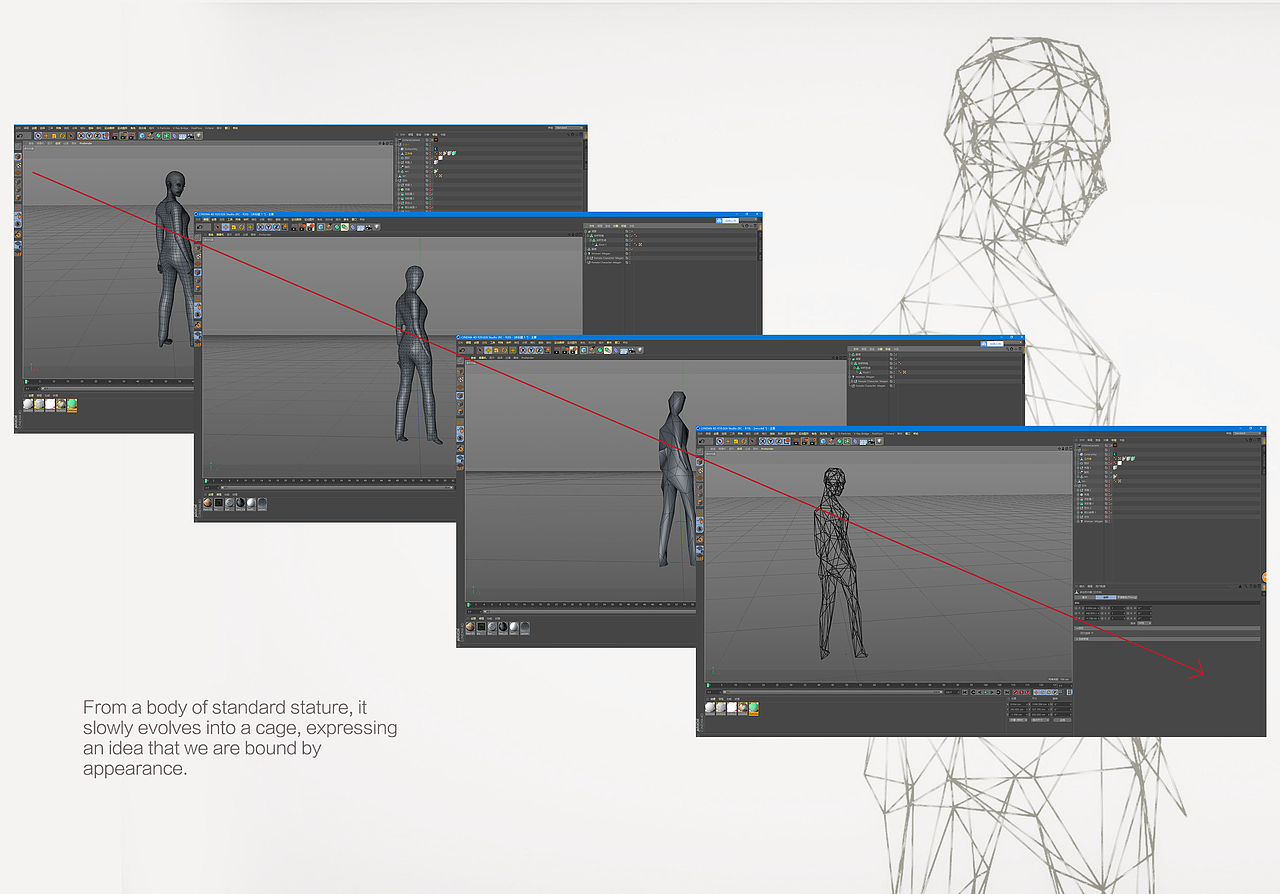1280x894 pixels.
Task: Click Record Active Objects red button in front window
Action: (1015, 692)
